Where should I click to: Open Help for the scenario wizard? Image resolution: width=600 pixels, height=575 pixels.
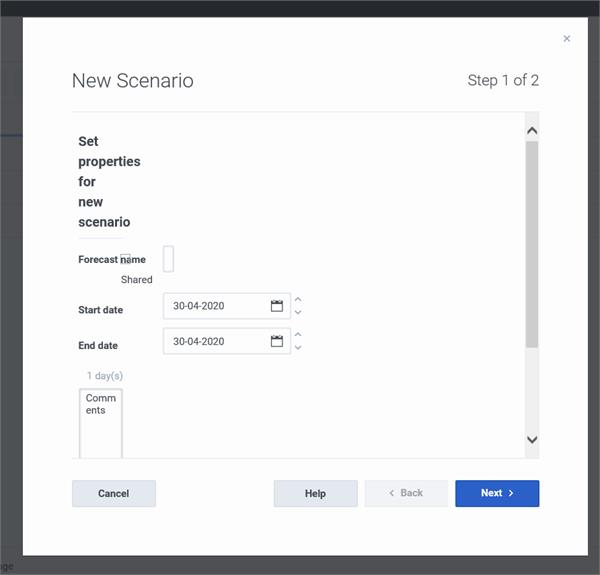click(x=315, y=494)
